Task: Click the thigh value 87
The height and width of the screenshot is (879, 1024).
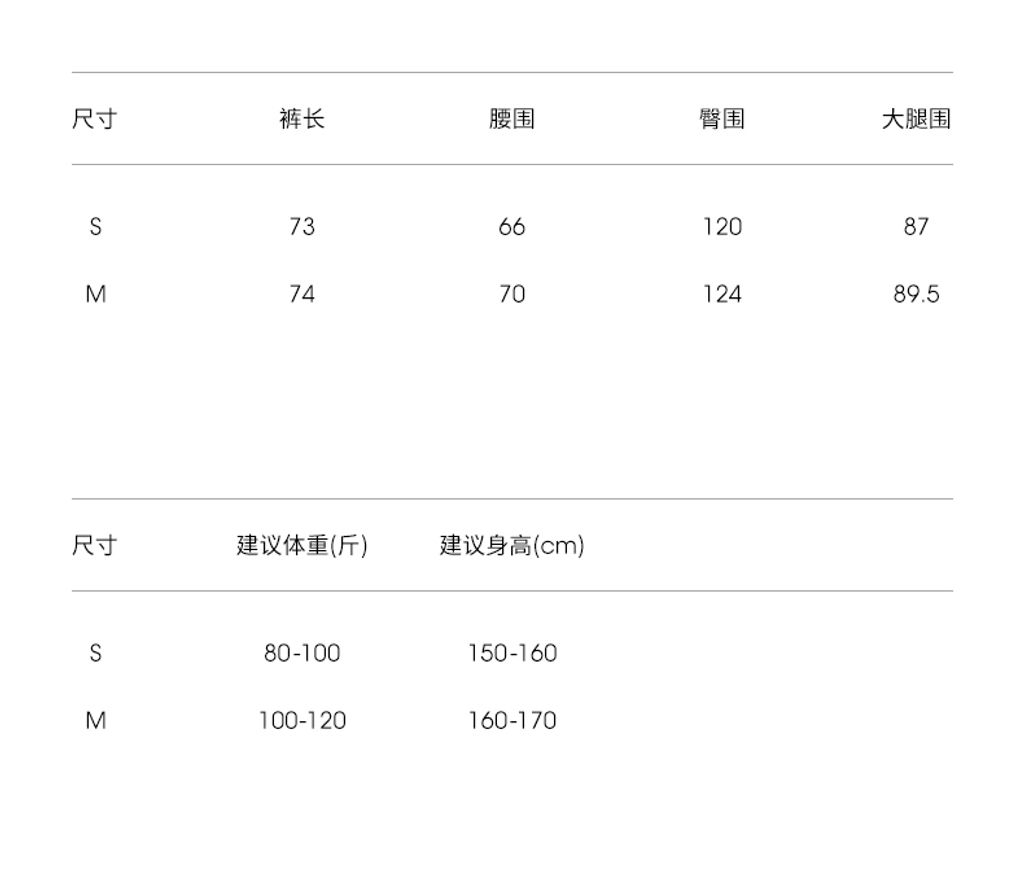Action: [916, 227]
